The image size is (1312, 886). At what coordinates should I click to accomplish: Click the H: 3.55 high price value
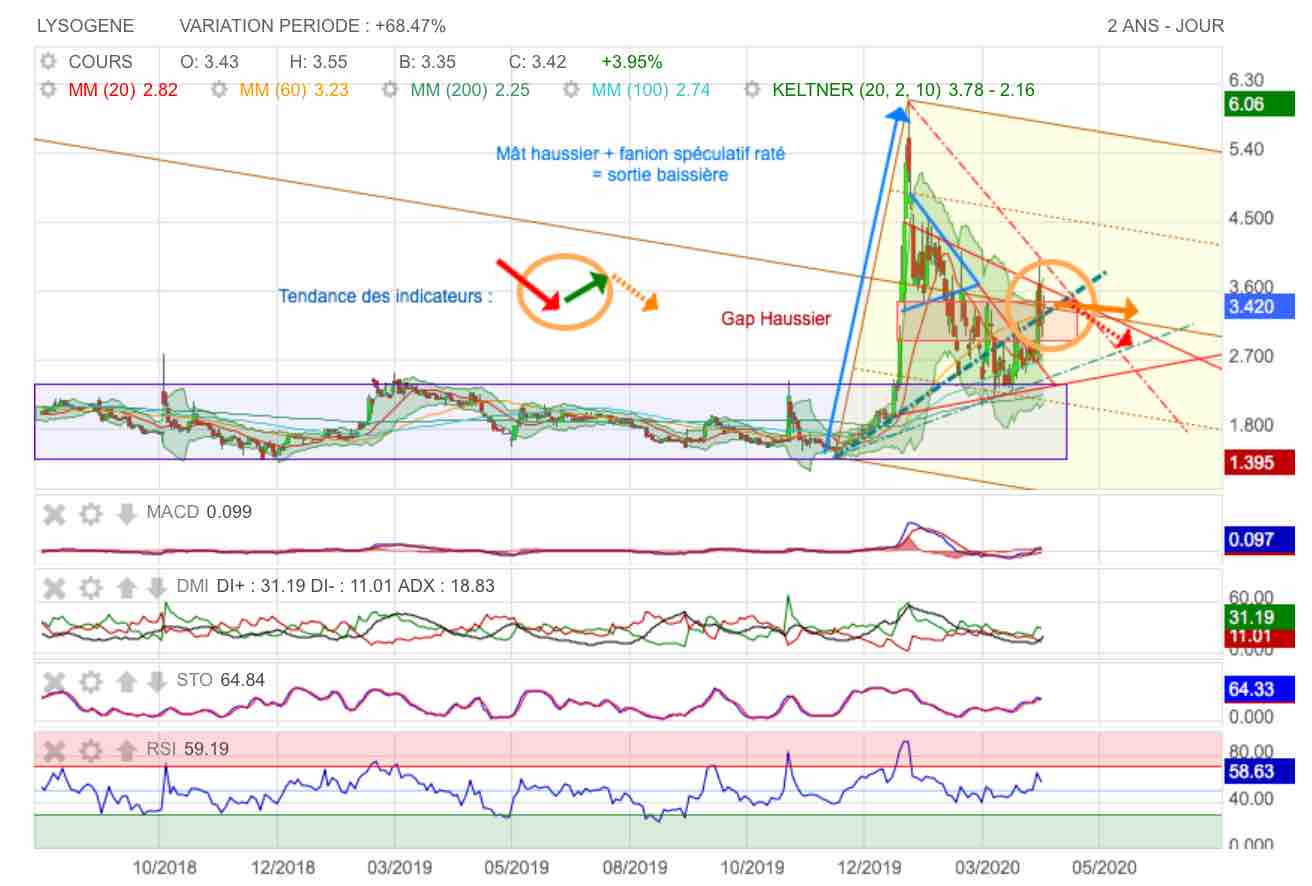(x=318, y=62)
